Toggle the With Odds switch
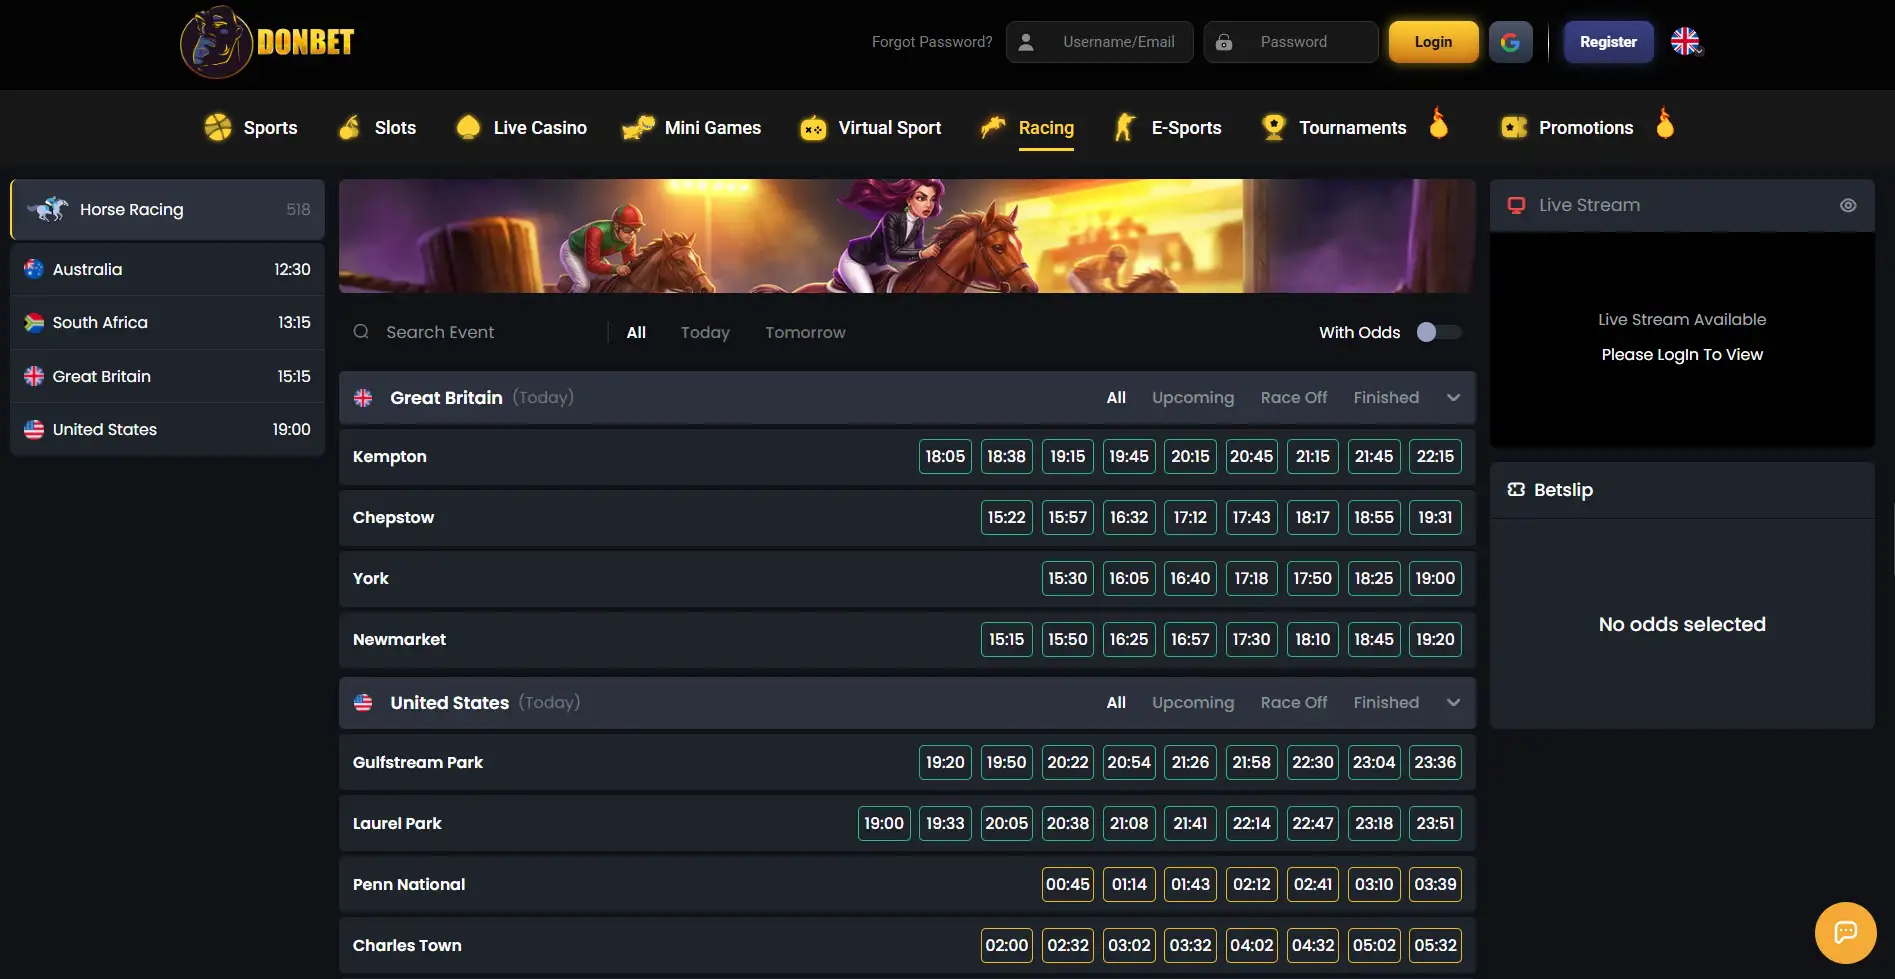 point(1438,332)
